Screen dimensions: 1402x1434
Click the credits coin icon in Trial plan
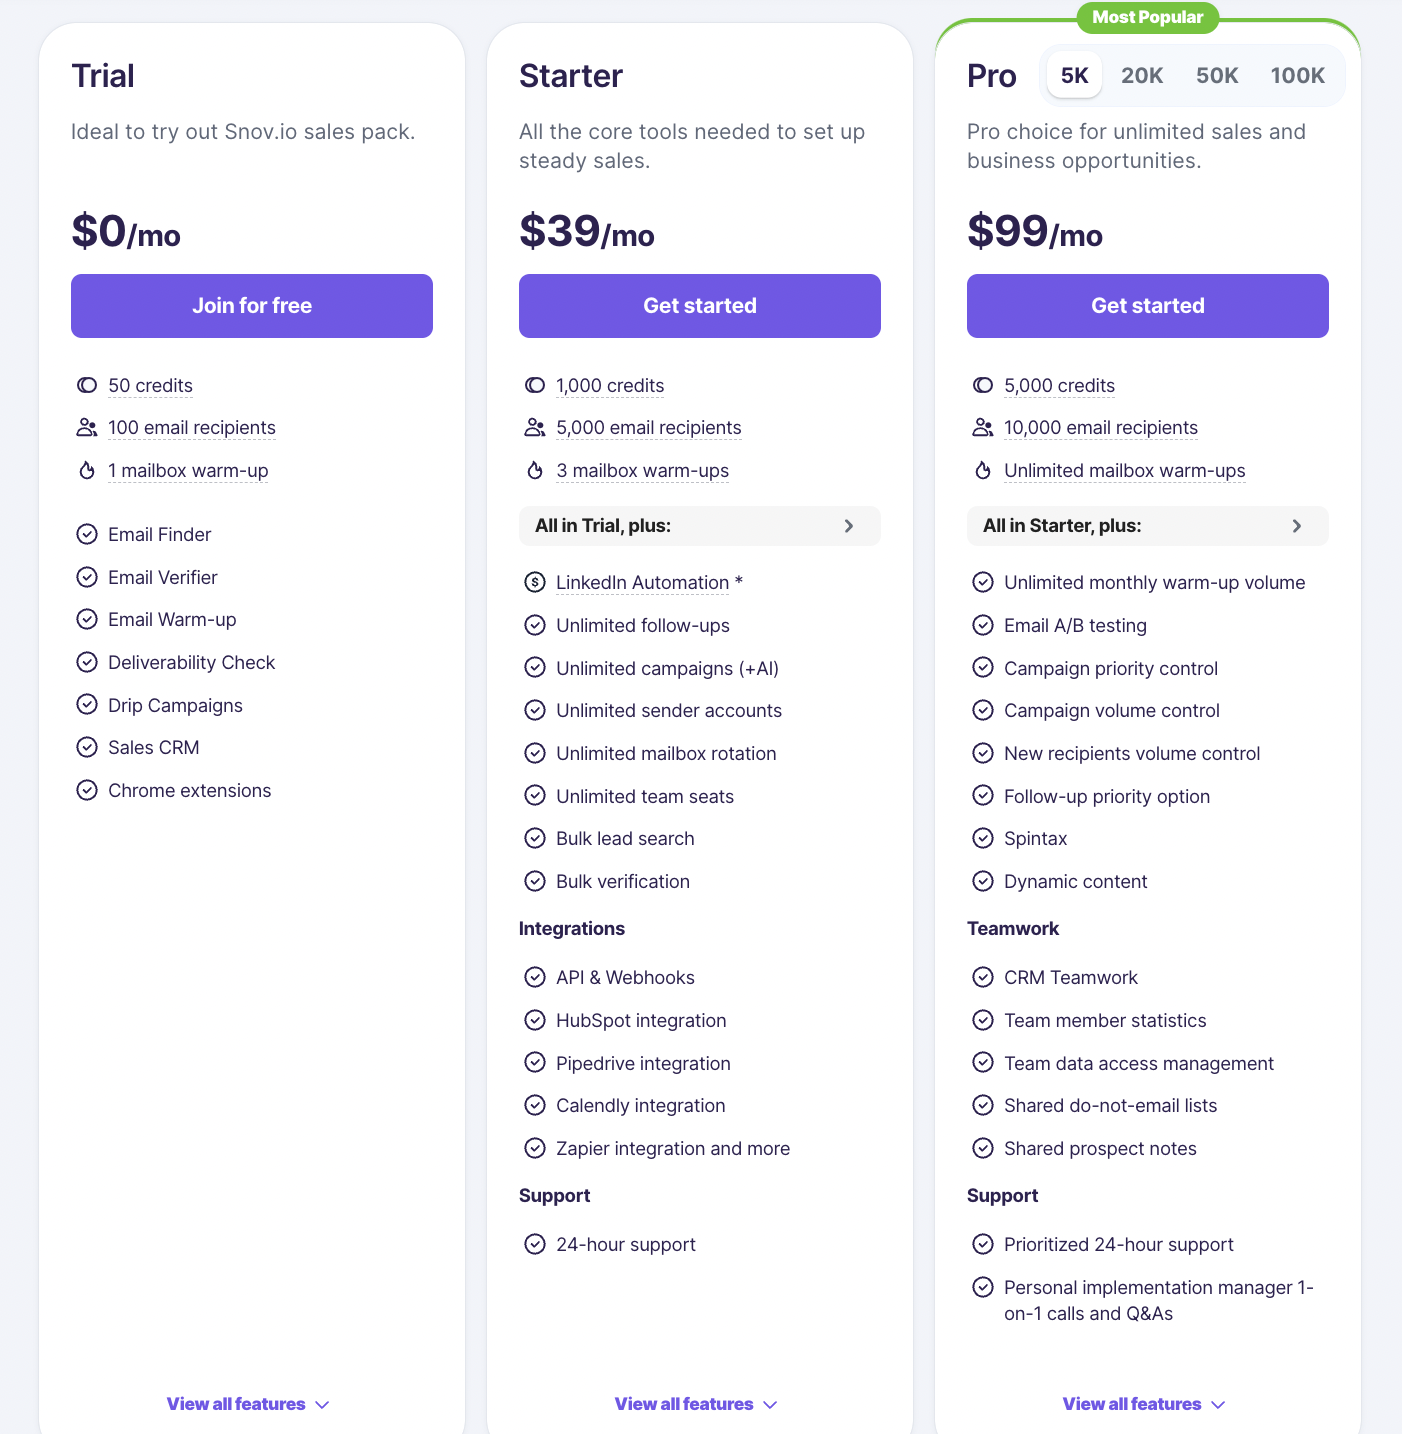tap(86, 385)
